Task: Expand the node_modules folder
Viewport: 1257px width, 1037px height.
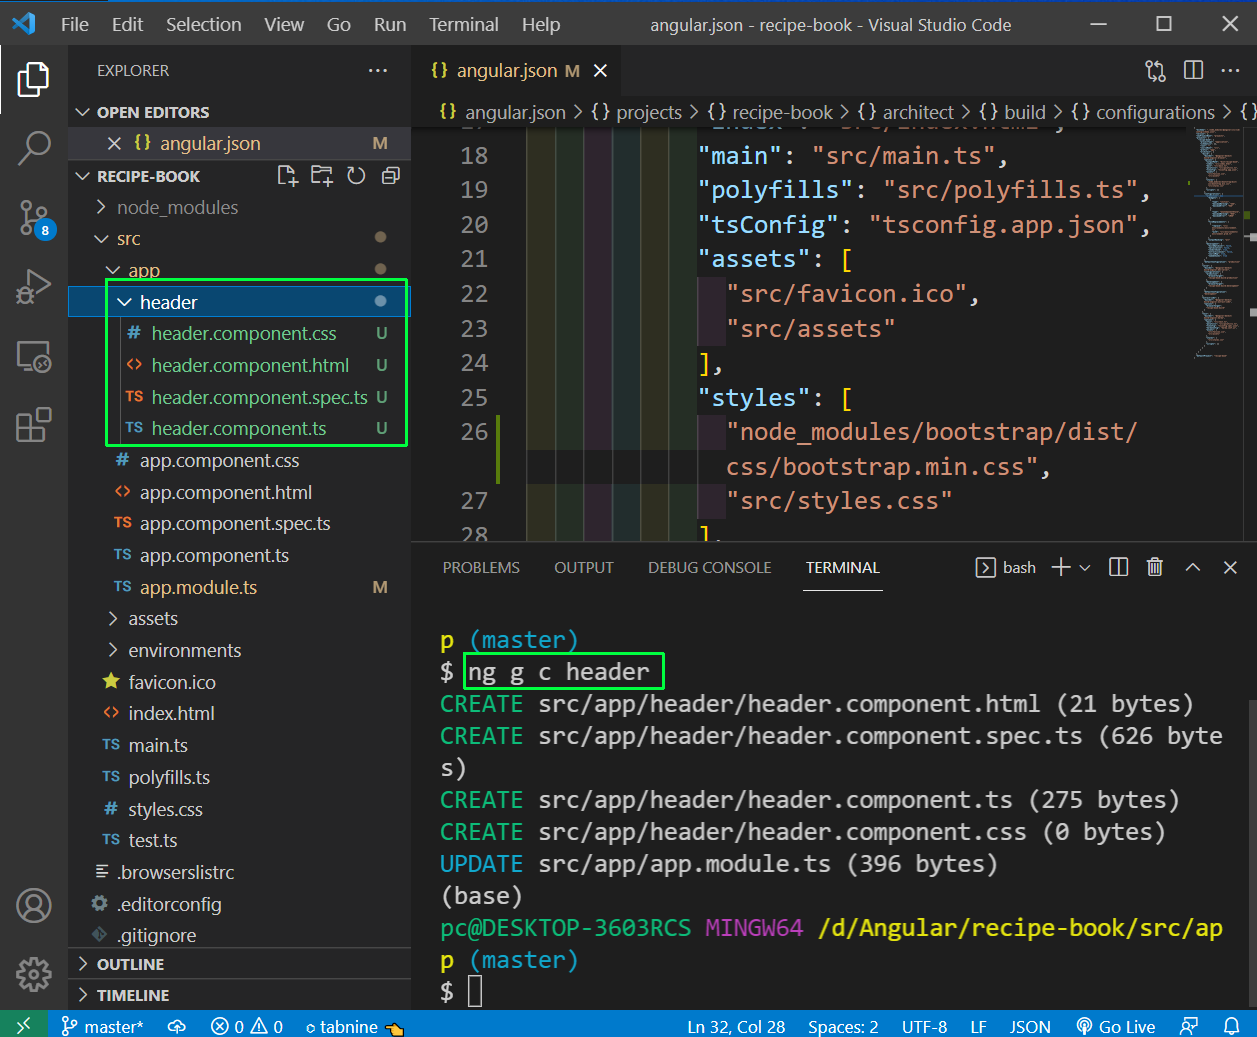Action: point(239,207)
